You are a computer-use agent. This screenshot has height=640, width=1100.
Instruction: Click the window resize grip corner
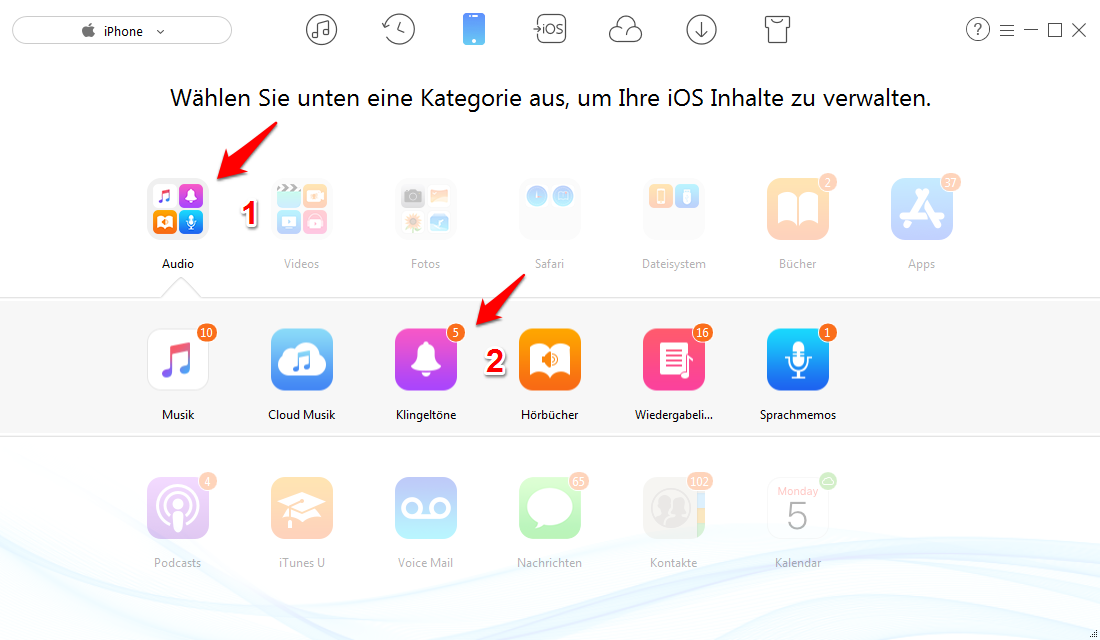tap(1093, 634)
